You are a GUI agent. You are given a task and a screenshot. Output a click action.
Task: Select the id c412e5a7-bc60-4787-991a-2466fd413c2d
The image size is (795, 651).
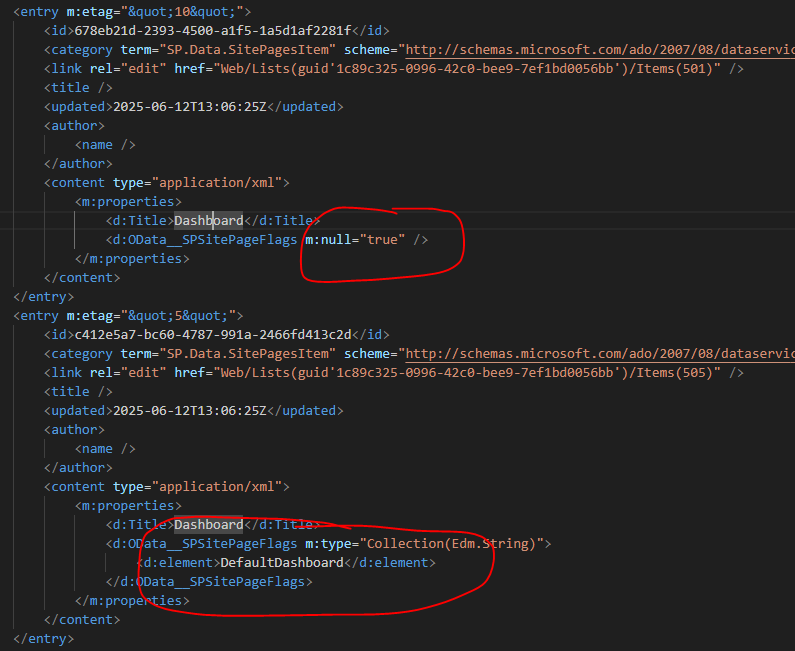[x=212, y=335]
